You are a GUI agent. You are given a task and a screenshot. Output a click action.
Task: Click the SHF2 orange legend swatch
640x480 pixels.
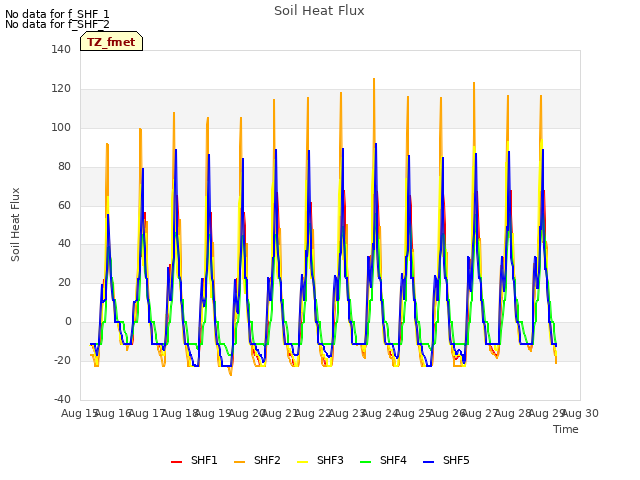[240, 462]
